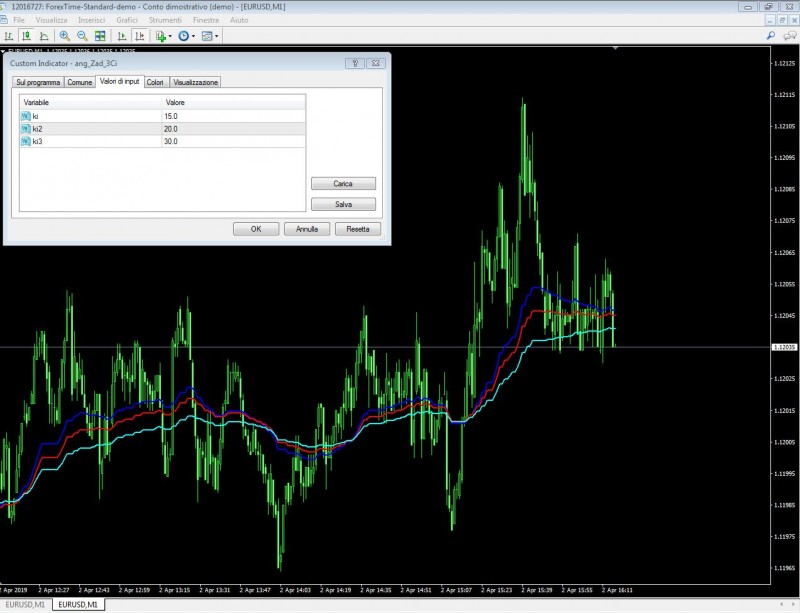Switch to the Visualizzazione tab
The image size is (800, 613).
pyautogui.click(x=195, y=82)
